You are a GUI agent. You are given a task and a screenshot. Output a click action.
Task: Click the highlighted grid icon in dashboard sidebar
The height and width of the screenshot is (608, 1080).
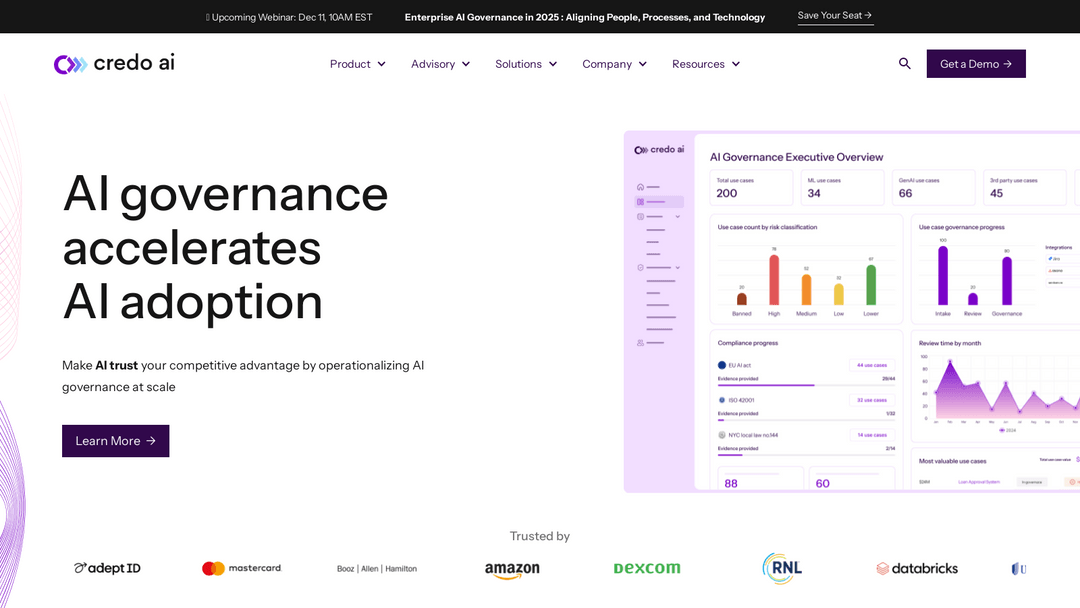pos(641,202)
